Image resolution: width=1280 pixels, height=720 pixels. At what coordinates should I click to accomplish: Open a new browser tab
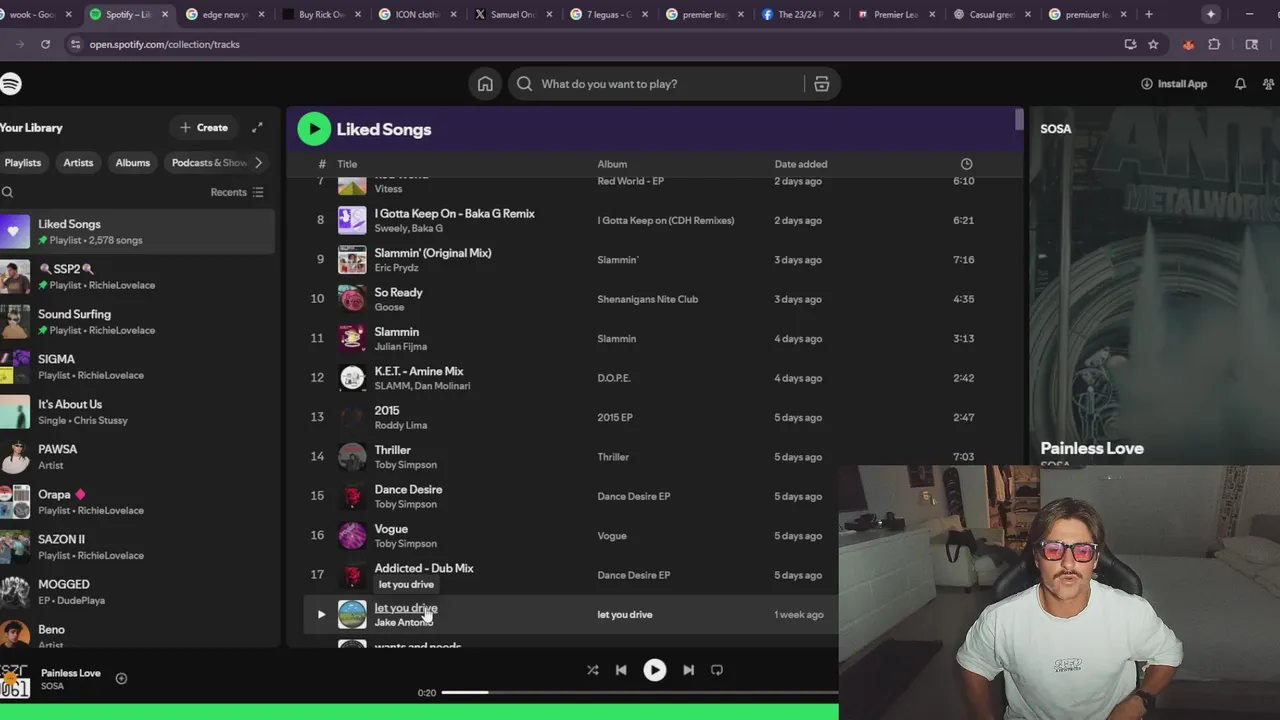coord(1148,14)
